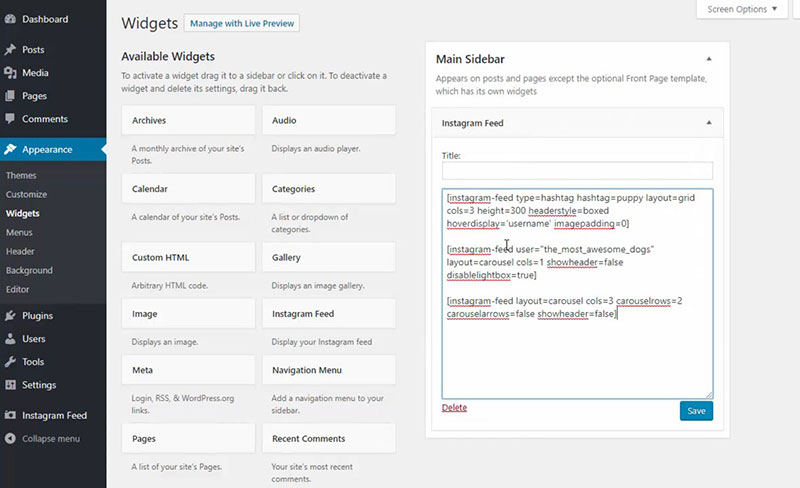Select the Gallery available widget
Viewport: 800px width, 488px height.
coord(329,257)
